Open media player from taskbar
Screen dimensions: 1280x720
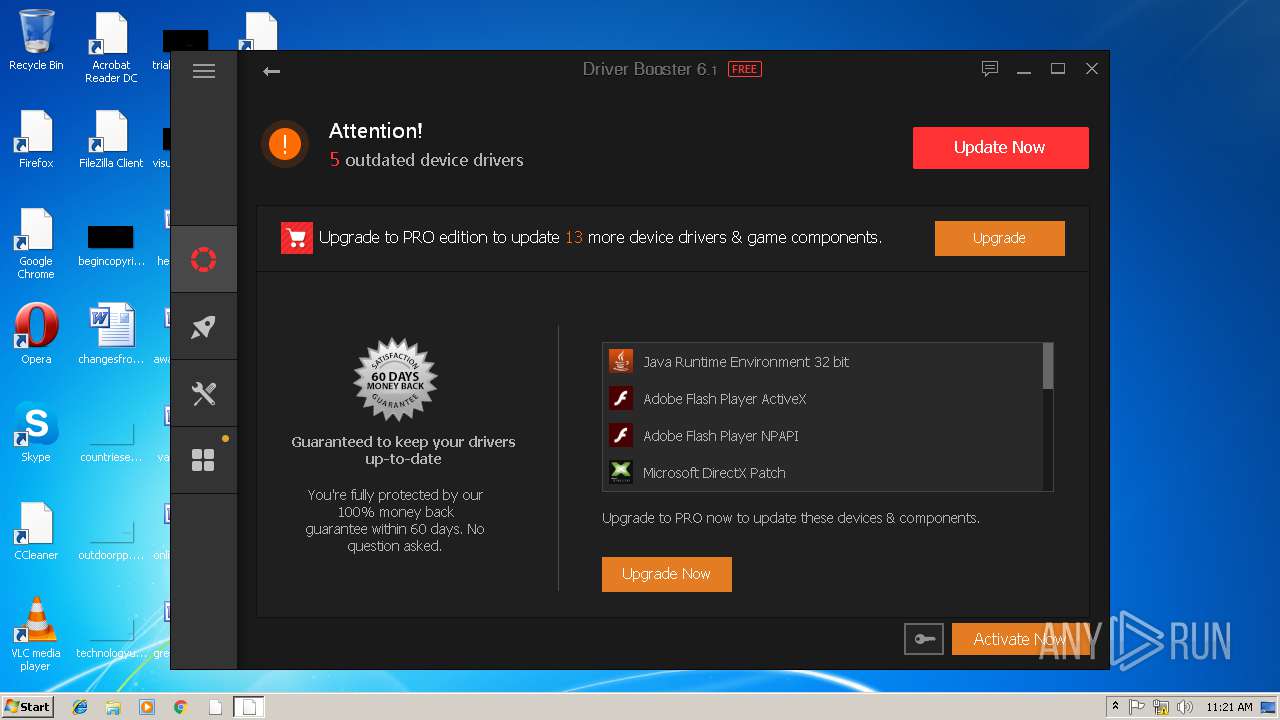tap(147, 707)
